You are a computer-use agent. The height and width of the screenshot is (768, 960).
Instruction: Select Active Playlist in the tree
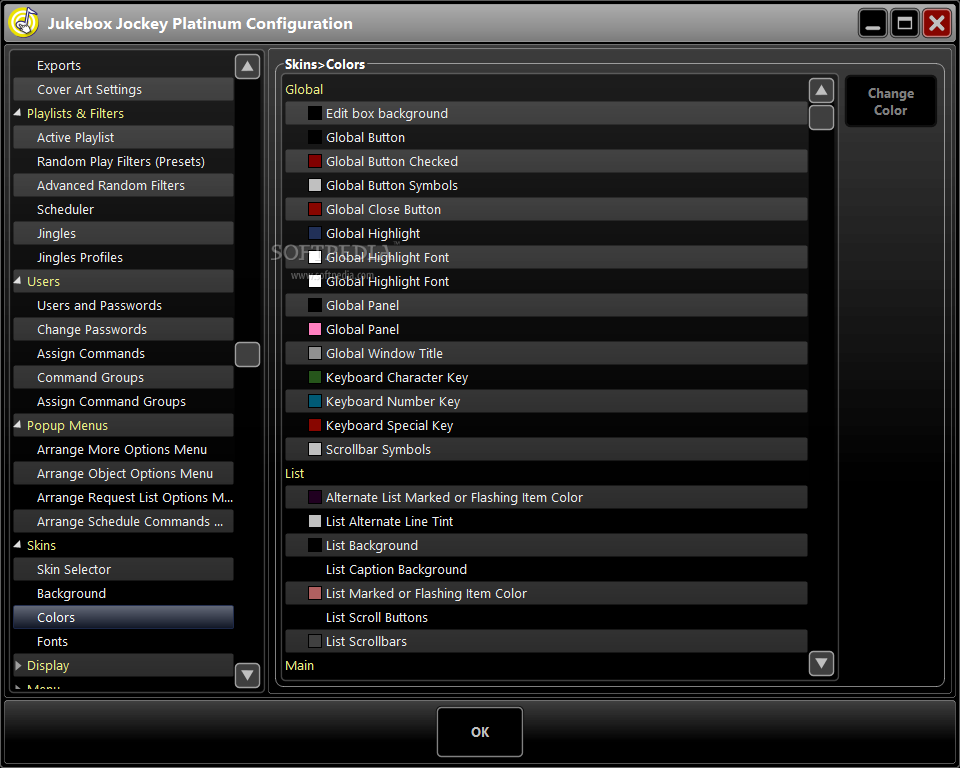pyautogui.click(x=123, y=137)
